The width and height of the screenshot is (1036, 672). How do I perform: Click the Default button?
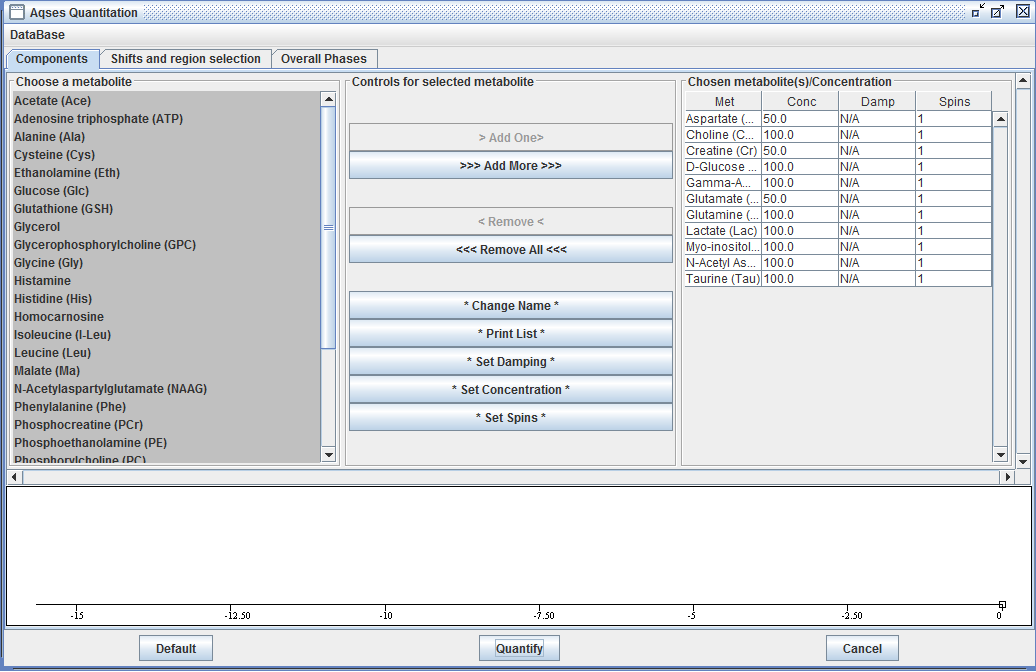click(176, 648)
